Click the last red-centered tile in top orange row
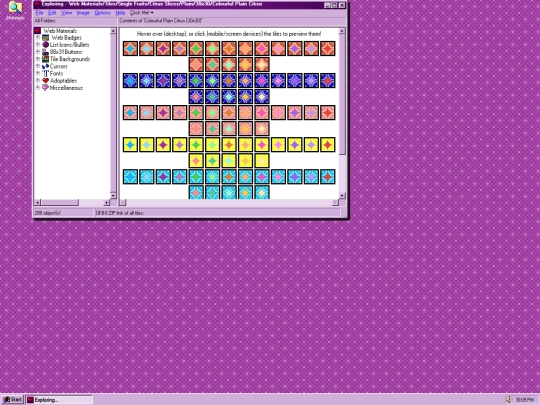Viewport: 540px width, 405px height. pyautogui.click(x=328, y=49)
